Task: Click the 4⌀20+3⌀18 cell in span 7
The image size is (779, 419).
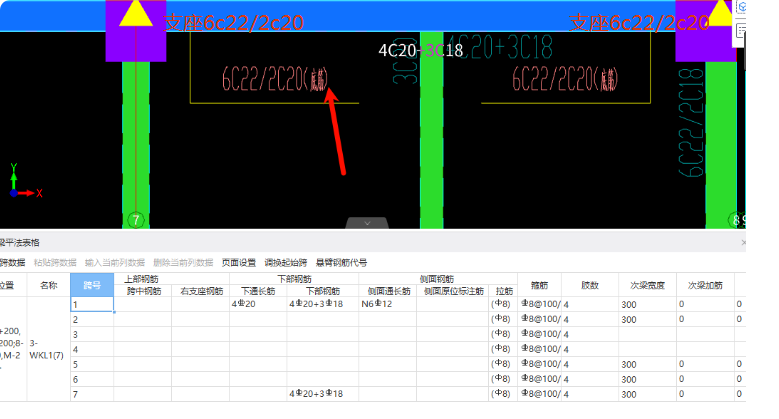Action: [x=322, y=394]
